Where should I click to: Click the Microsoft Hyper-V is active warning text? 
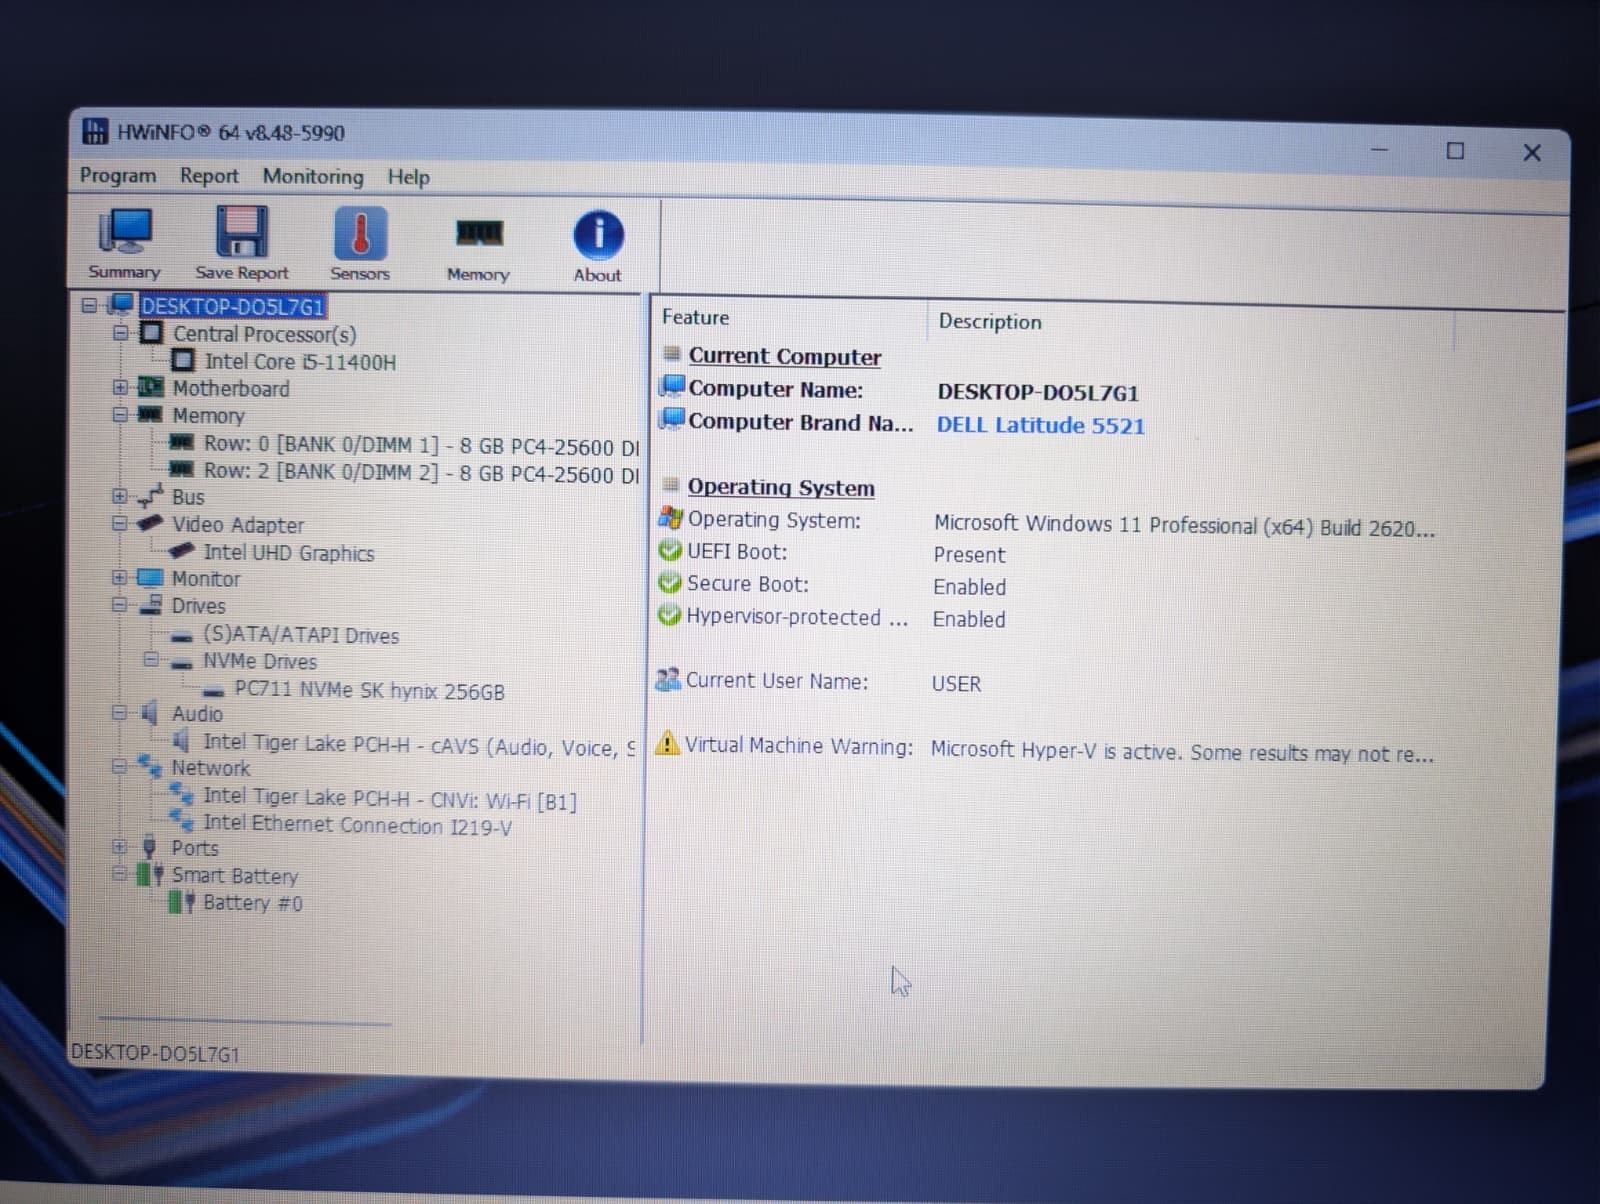1181,751
